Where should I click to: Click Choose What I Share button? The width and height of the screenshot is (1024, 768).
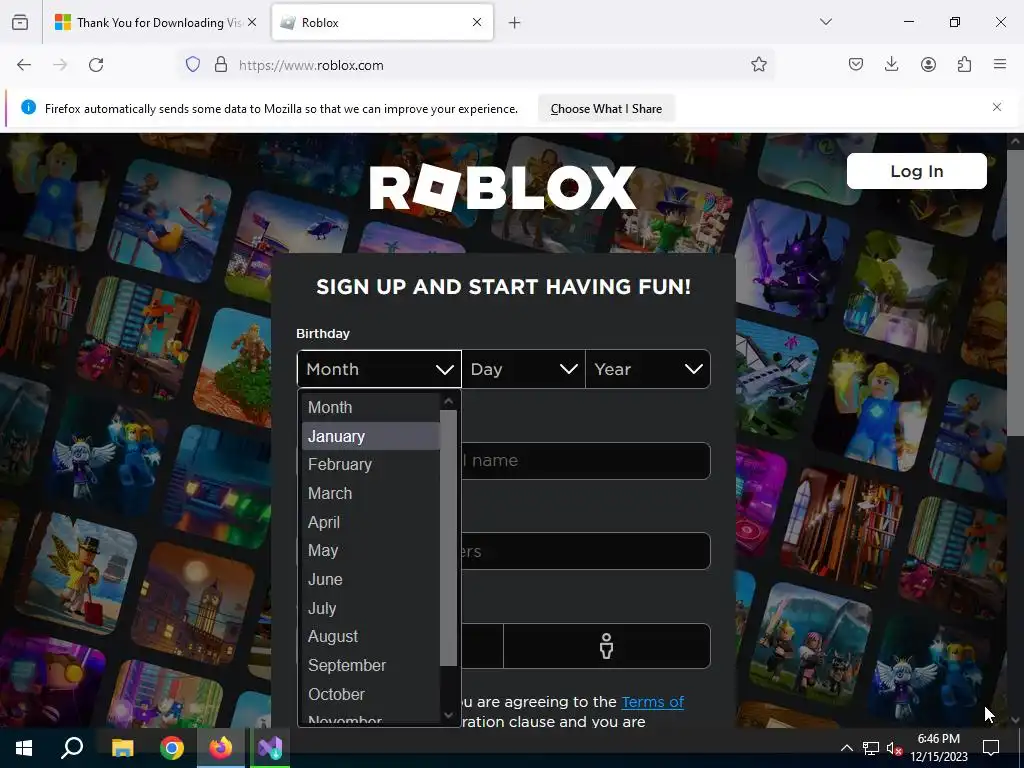coord(606,109)
